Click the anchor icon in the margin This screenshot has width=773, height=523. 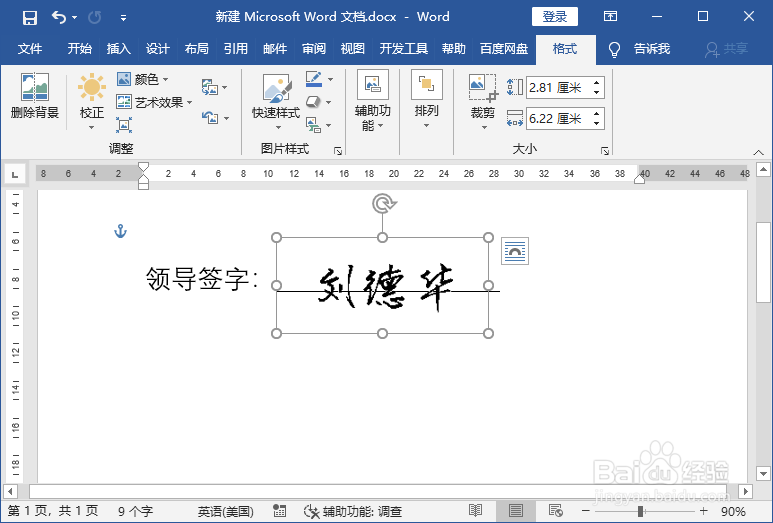pos(121,231)
